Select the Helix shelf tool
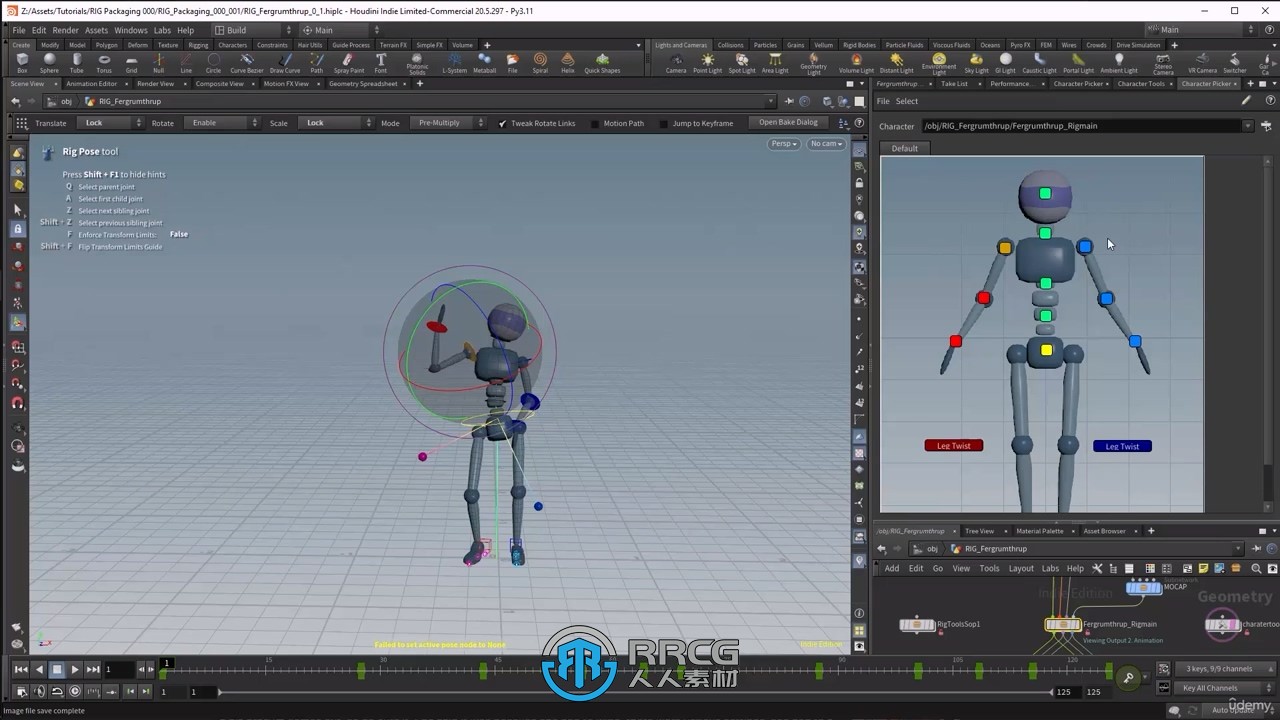Viewport: 1280px width, 720px height. point(568,63)
